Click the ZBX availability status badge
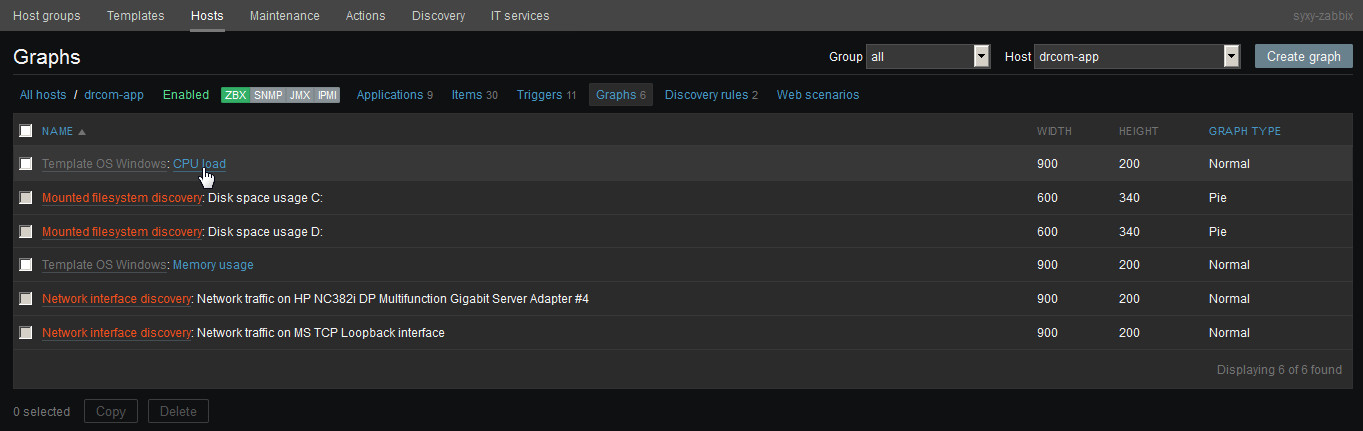Viewport: 1363px width, 431px height. point(235,95)
